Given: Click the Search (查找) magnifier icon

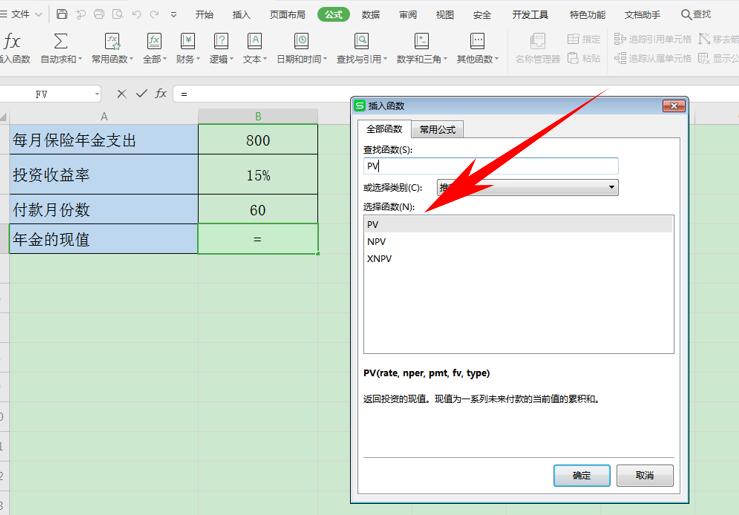Looking at the screenshot, I should (x=686, y=15).
